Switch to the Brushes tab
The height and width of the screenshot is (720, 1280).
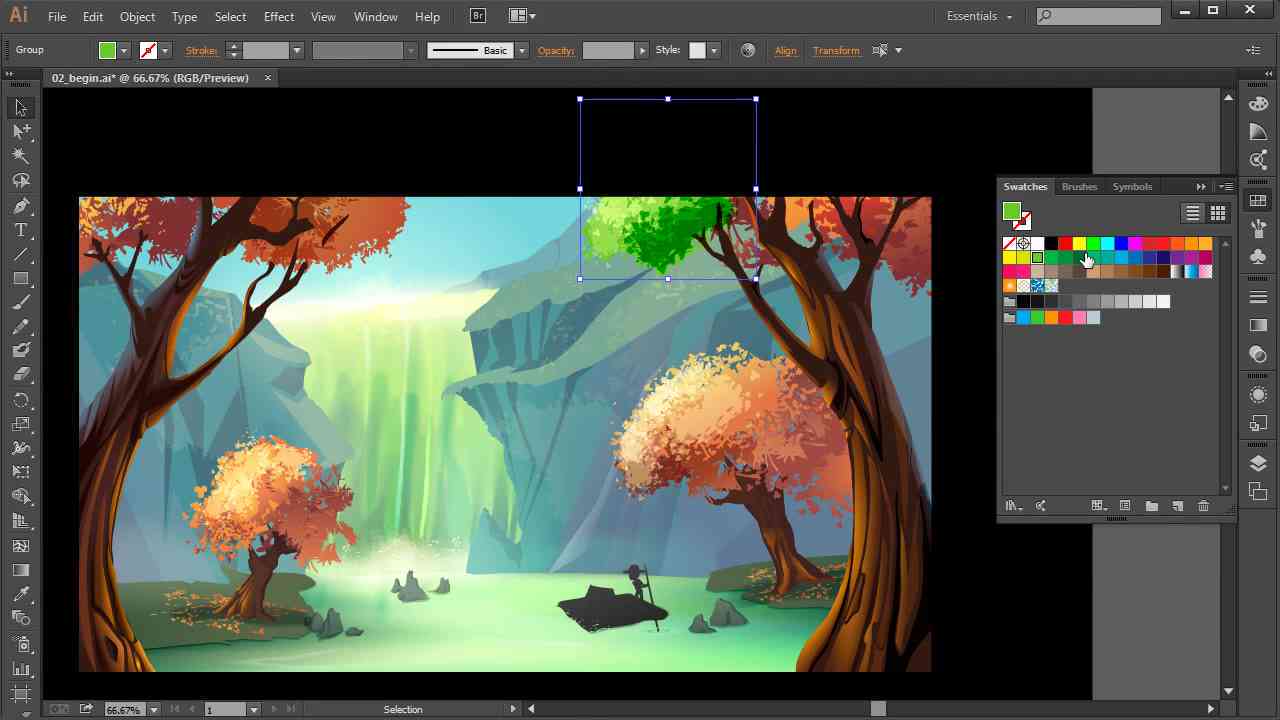click(1079, 186)
